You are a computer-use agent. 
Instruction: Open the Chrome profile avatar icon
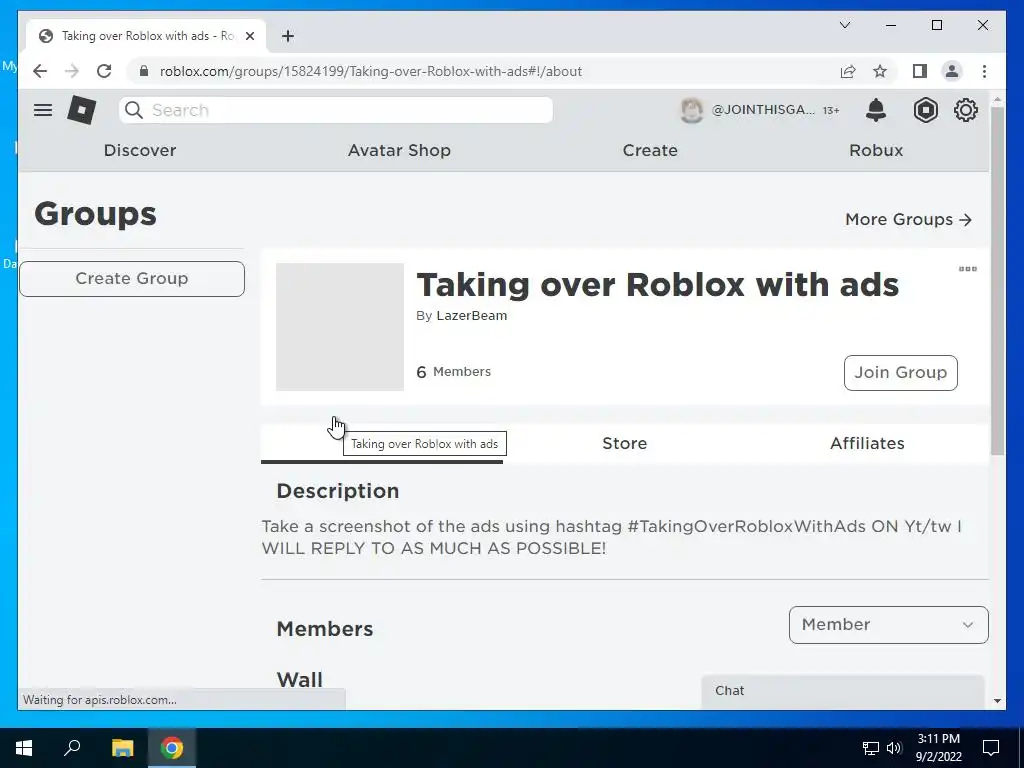click(x=952, y=71)
